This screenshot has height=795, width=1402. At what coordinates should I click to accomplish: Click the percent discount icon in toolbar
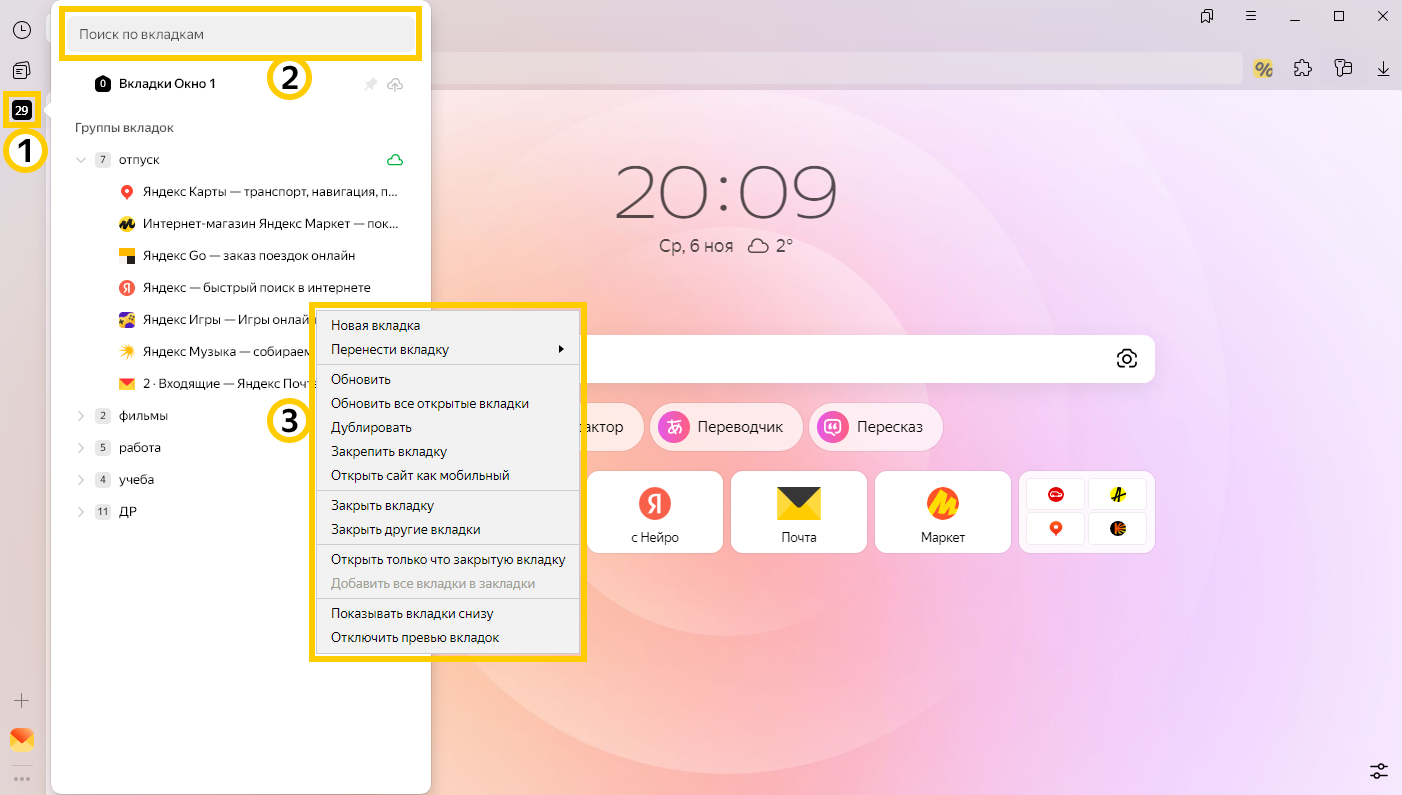coord(1263,68)
